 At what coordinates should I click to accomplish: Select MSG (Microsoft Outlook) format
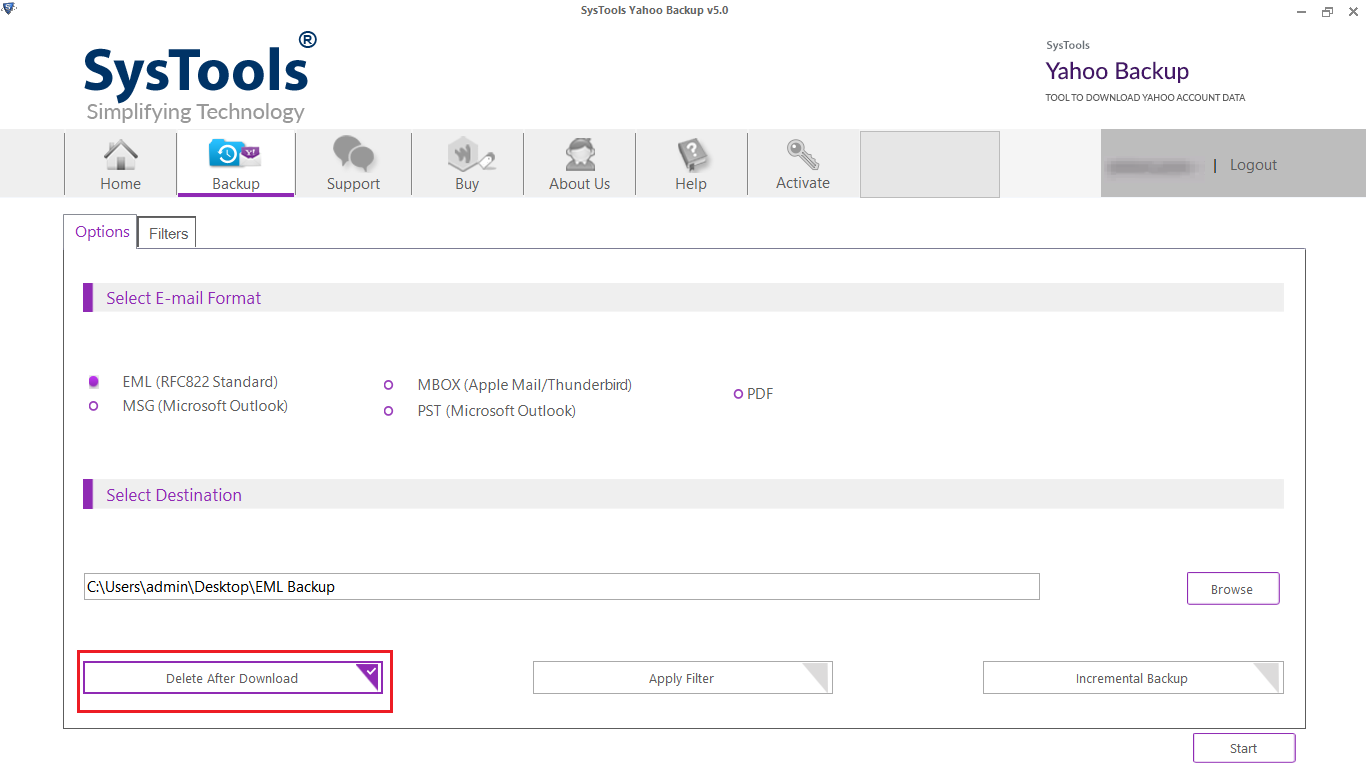(x=189, y=406)
